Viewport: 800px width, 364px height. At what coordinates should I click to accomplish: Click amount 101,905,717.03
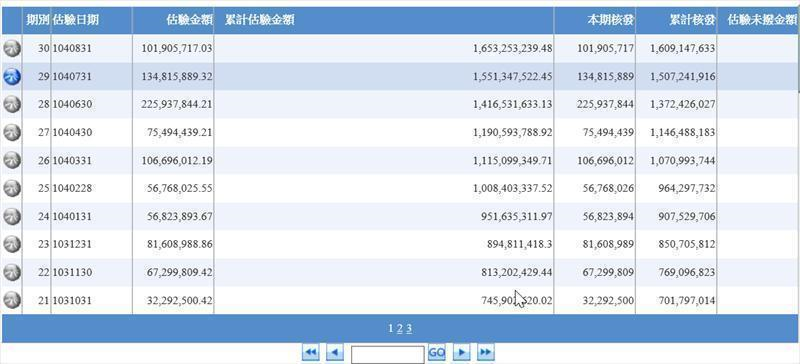coord(177,48)
